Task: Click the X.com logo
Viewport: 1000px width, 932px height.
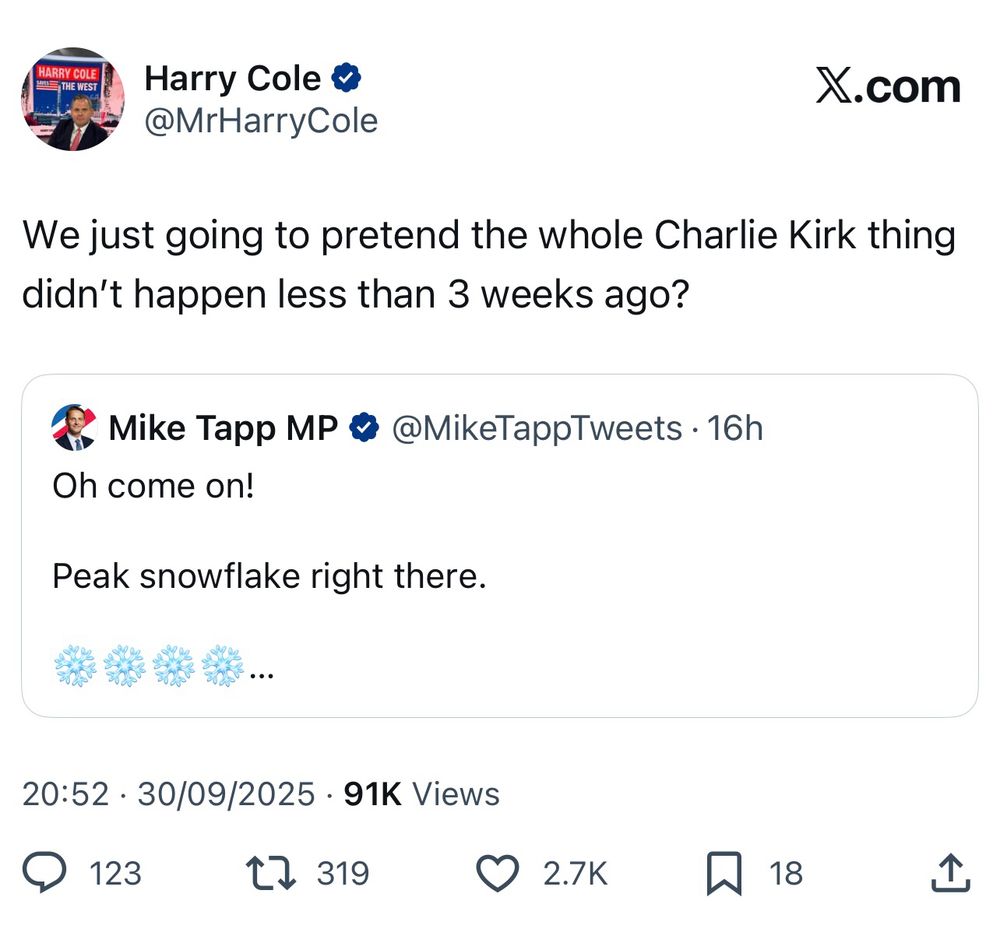Action: click(x=887, y=87)
